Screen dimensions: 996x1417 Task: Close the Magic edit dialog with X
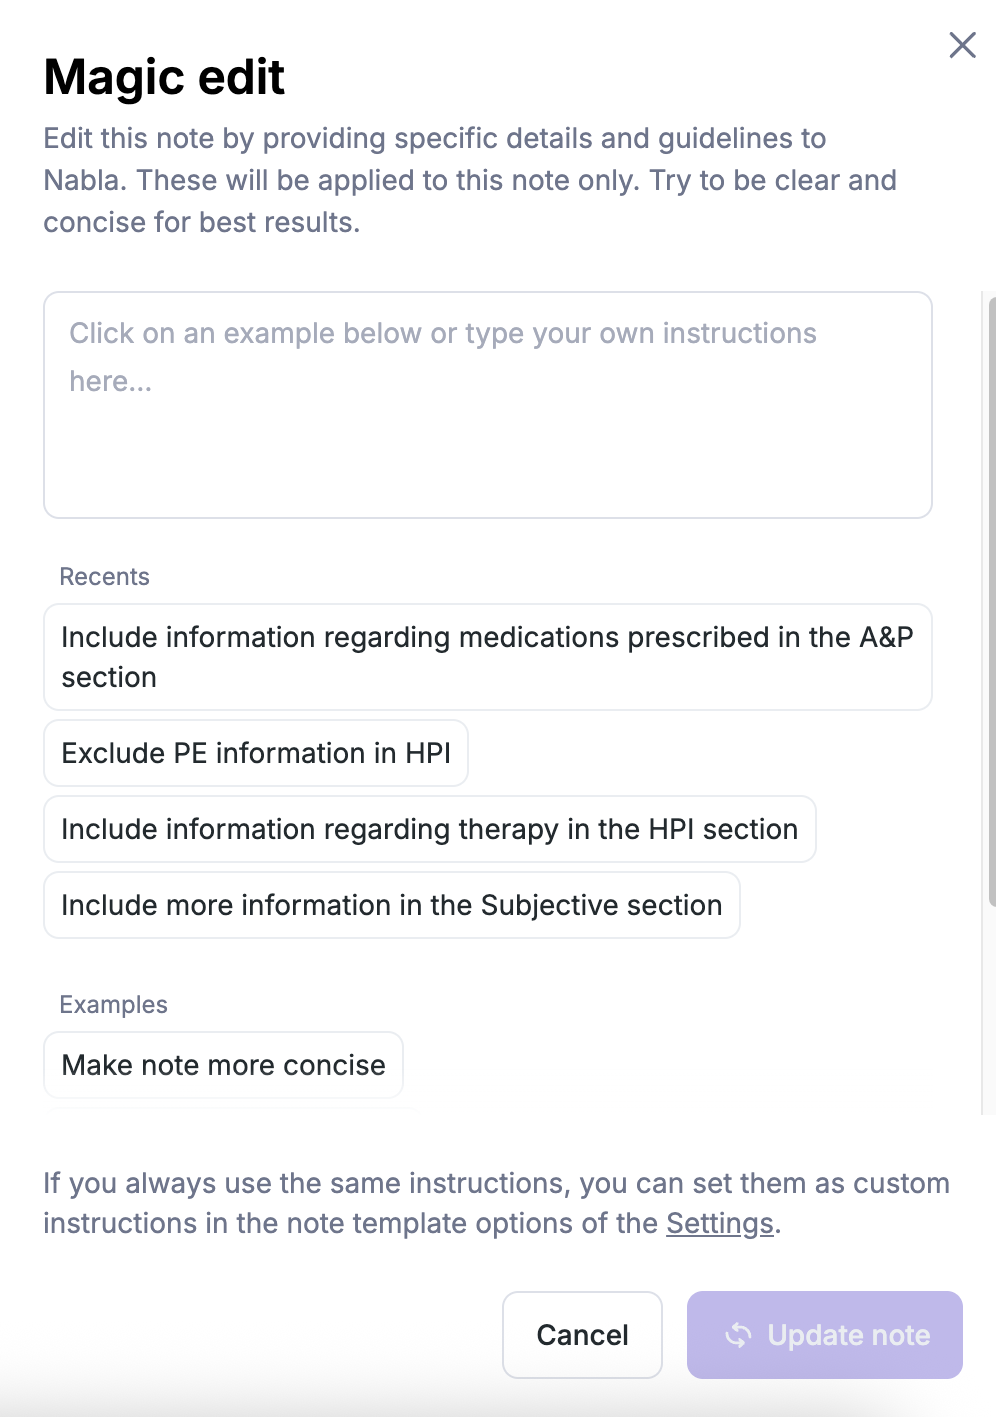point(962,45)
